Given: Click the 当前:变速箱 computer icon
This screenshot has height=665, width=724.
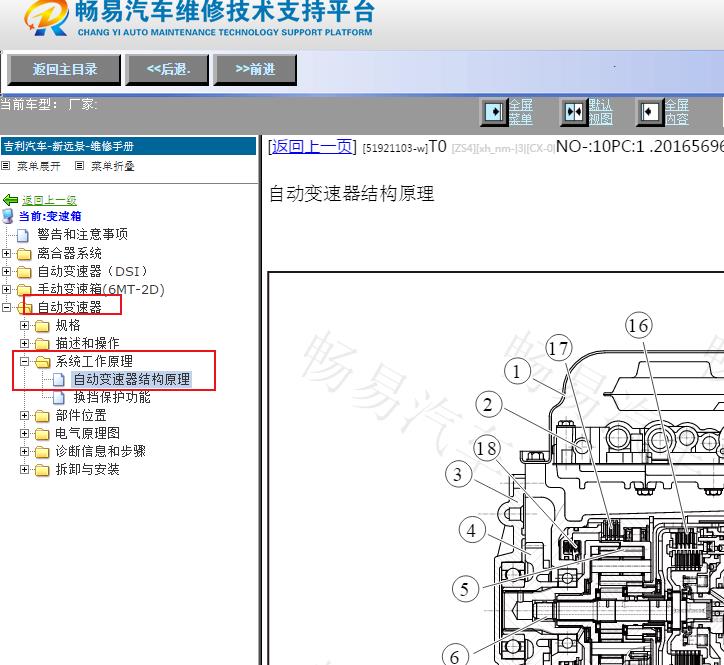Looking at the screenshot, I should click(8, 216).
